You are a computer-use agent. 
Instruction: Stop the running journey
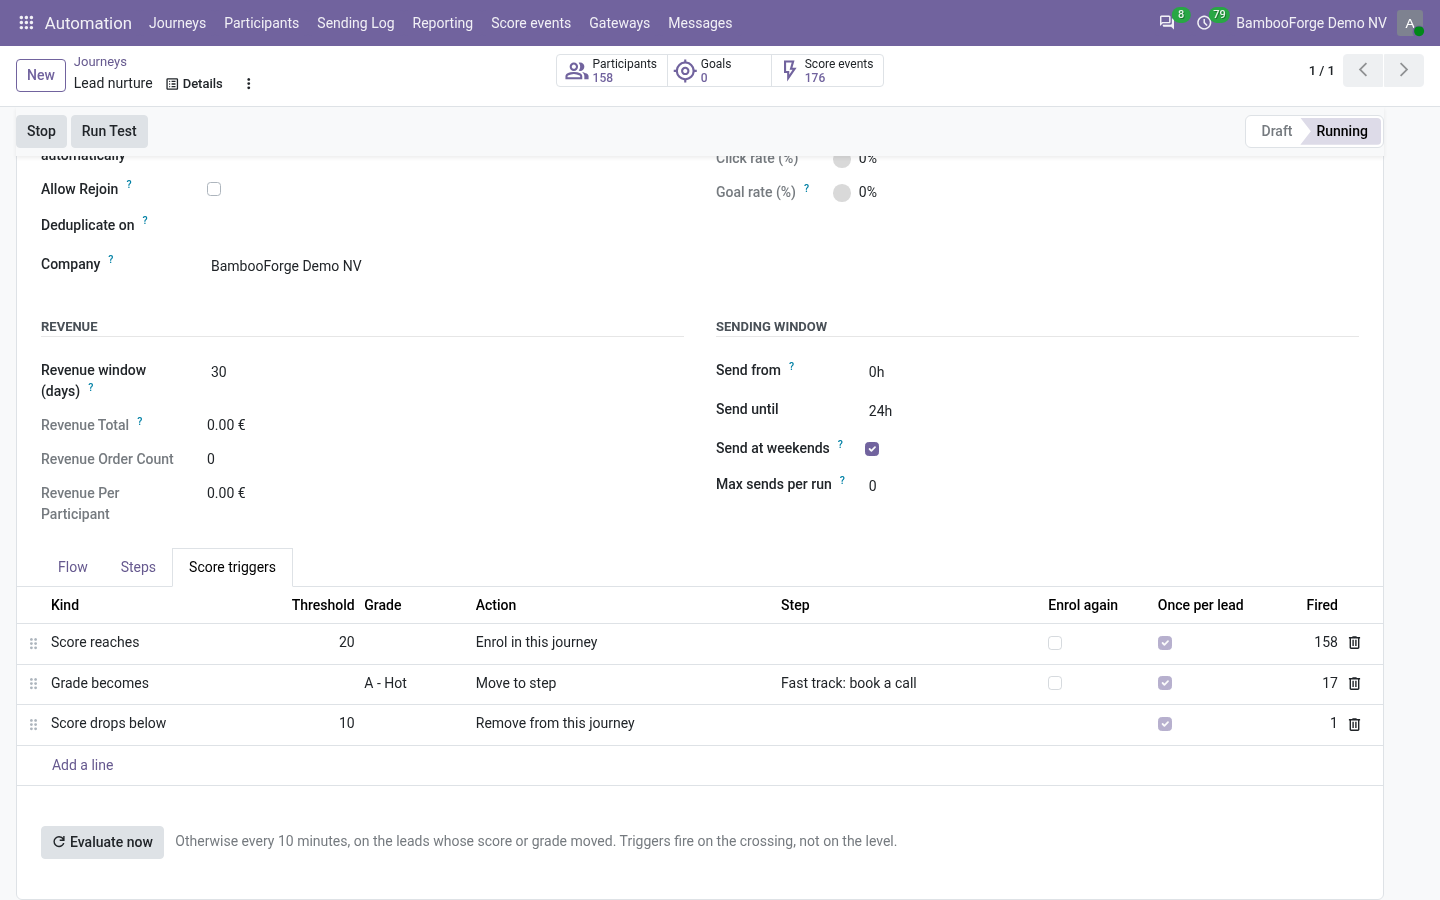click(x=41, y=131)
